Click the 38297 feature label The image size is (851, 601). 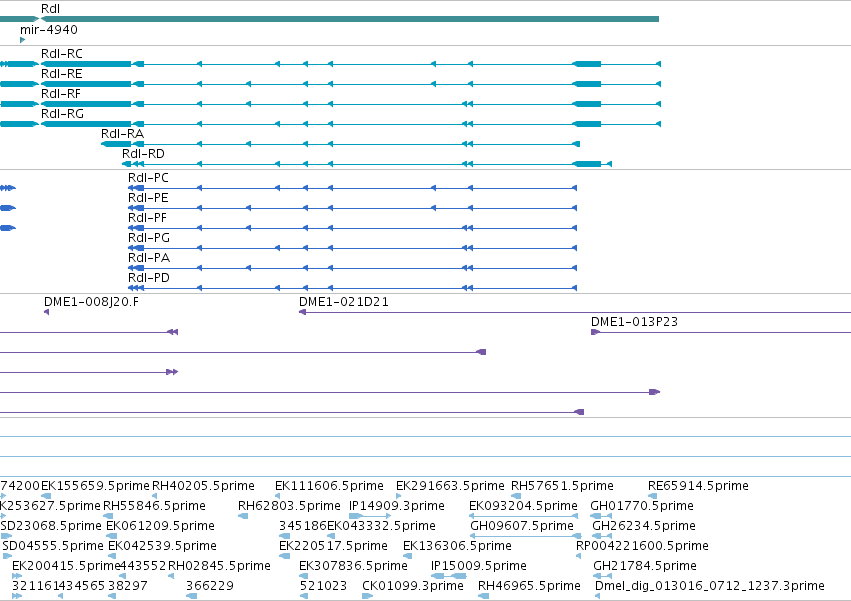click(x=128, y=586)
